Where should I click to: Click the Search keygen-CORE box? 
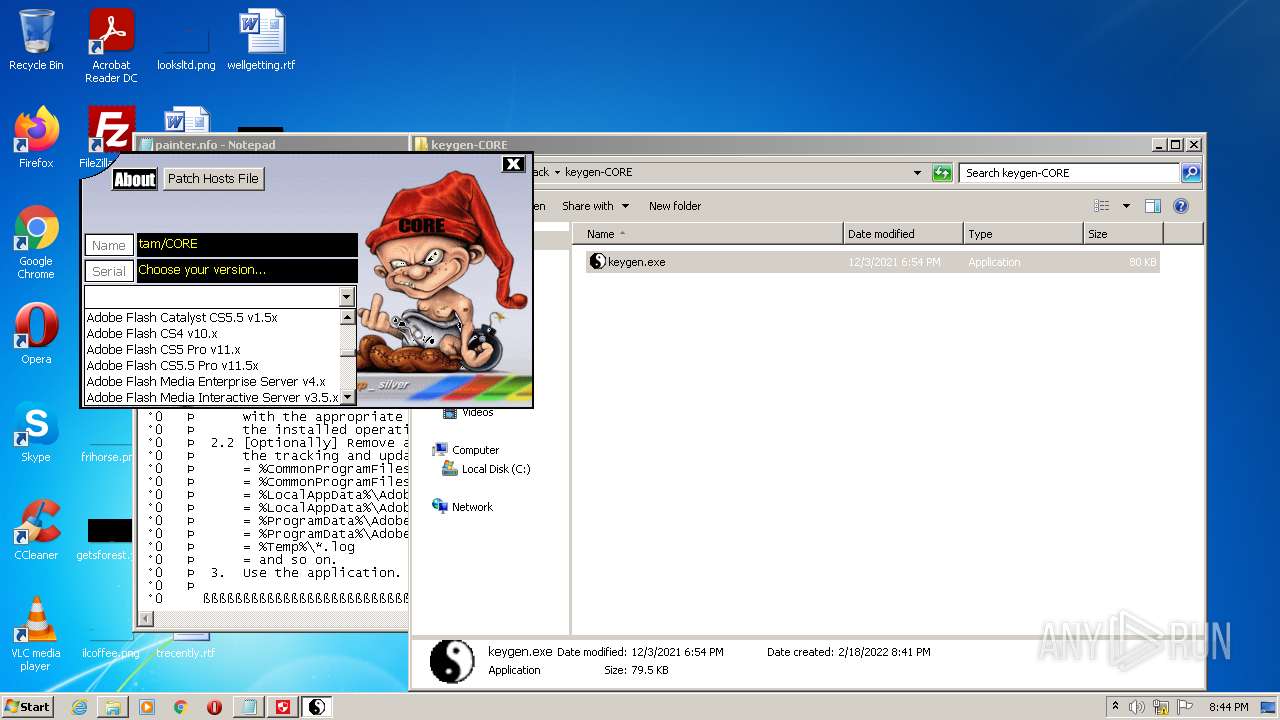1069,173
